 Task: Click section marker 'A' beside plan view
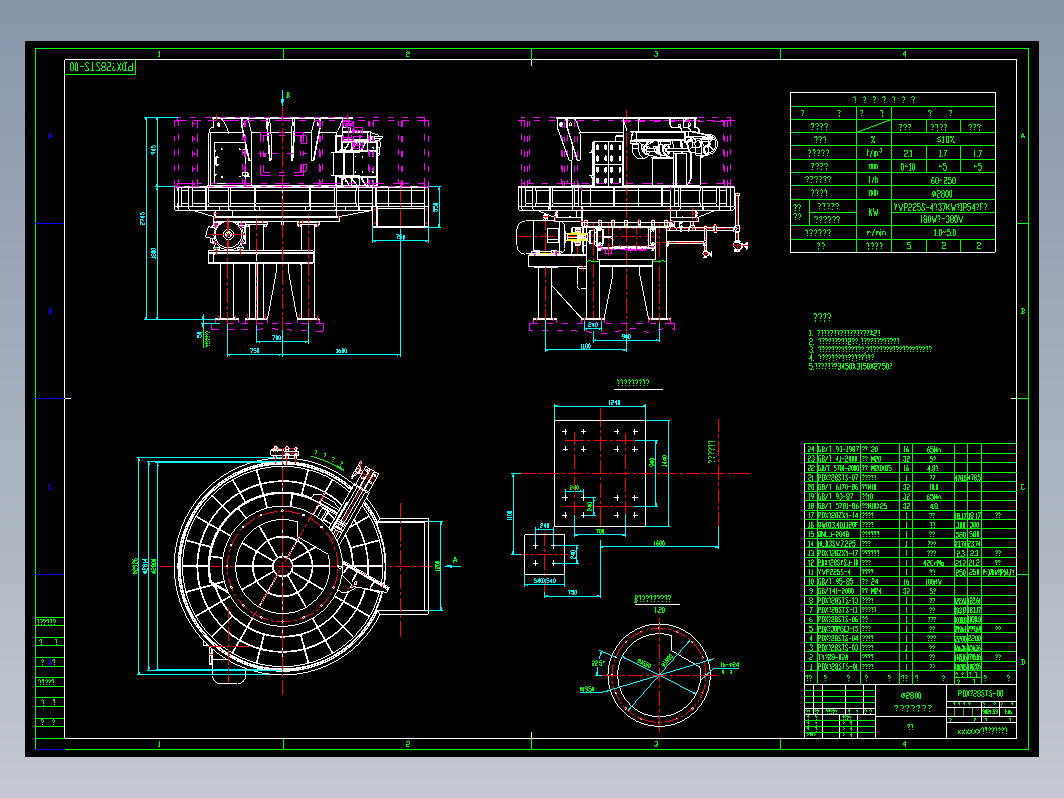click(455, 560)
